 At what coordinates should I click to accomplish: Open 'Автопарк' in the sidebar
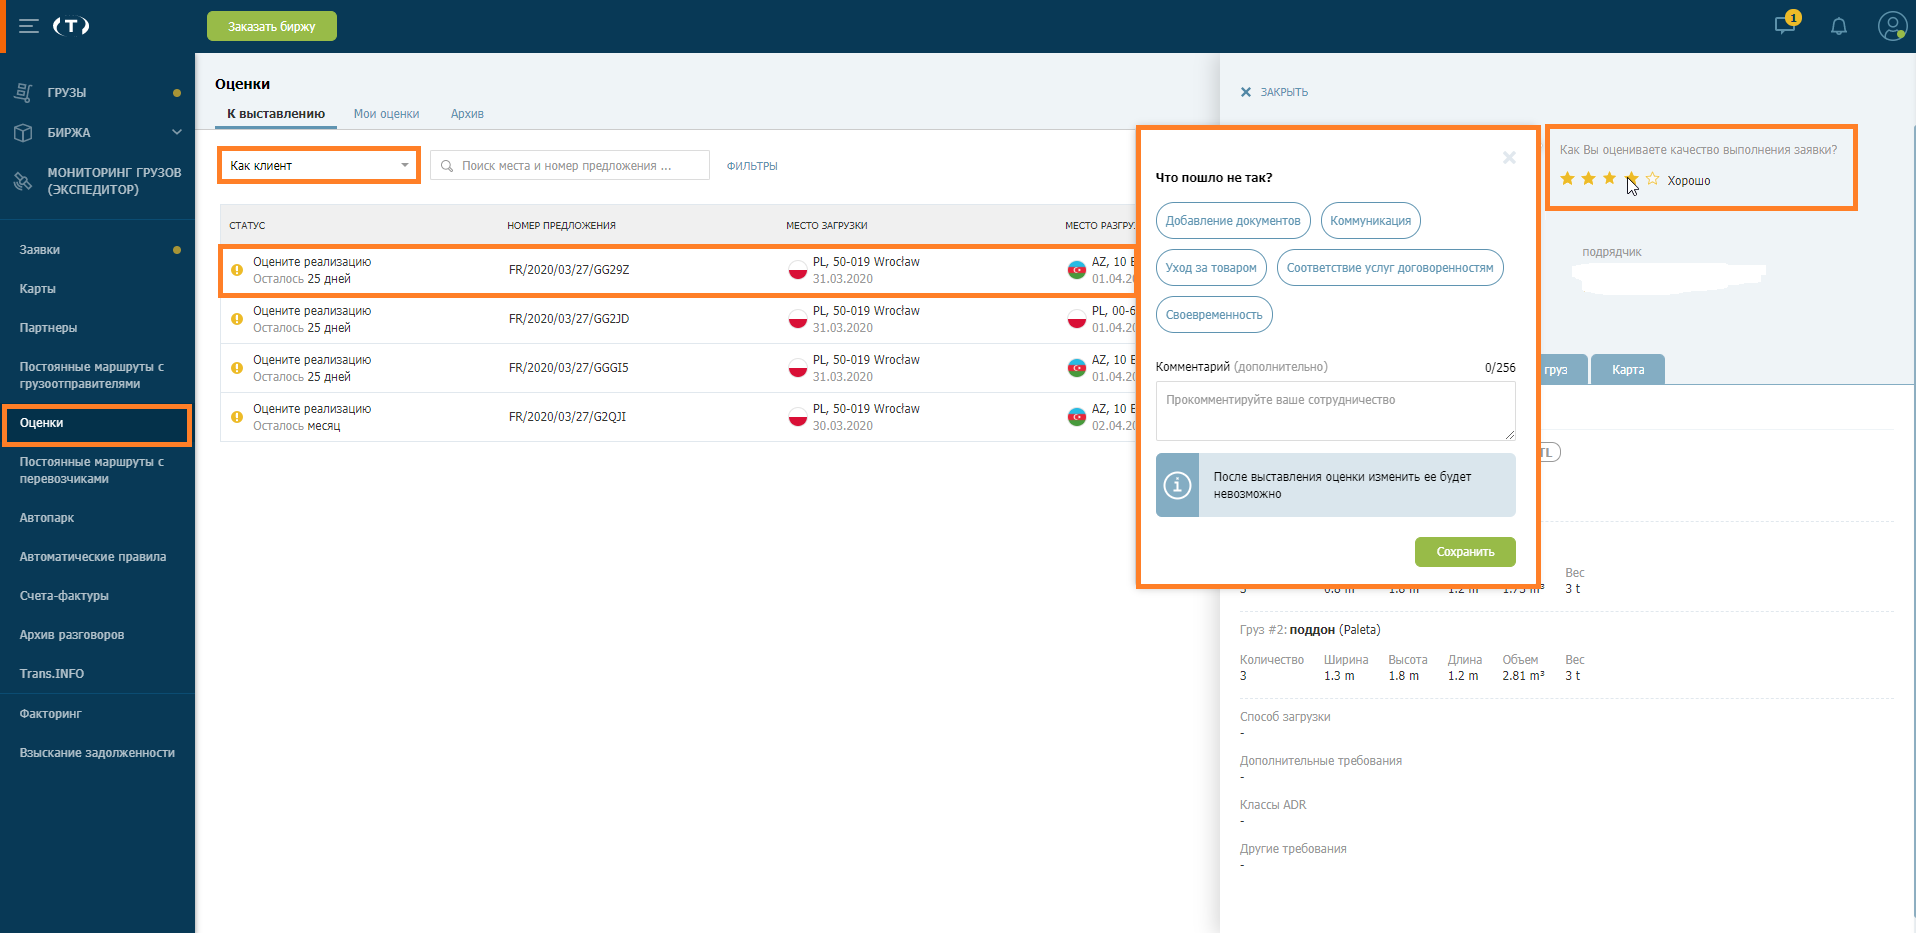pos(47,518)
